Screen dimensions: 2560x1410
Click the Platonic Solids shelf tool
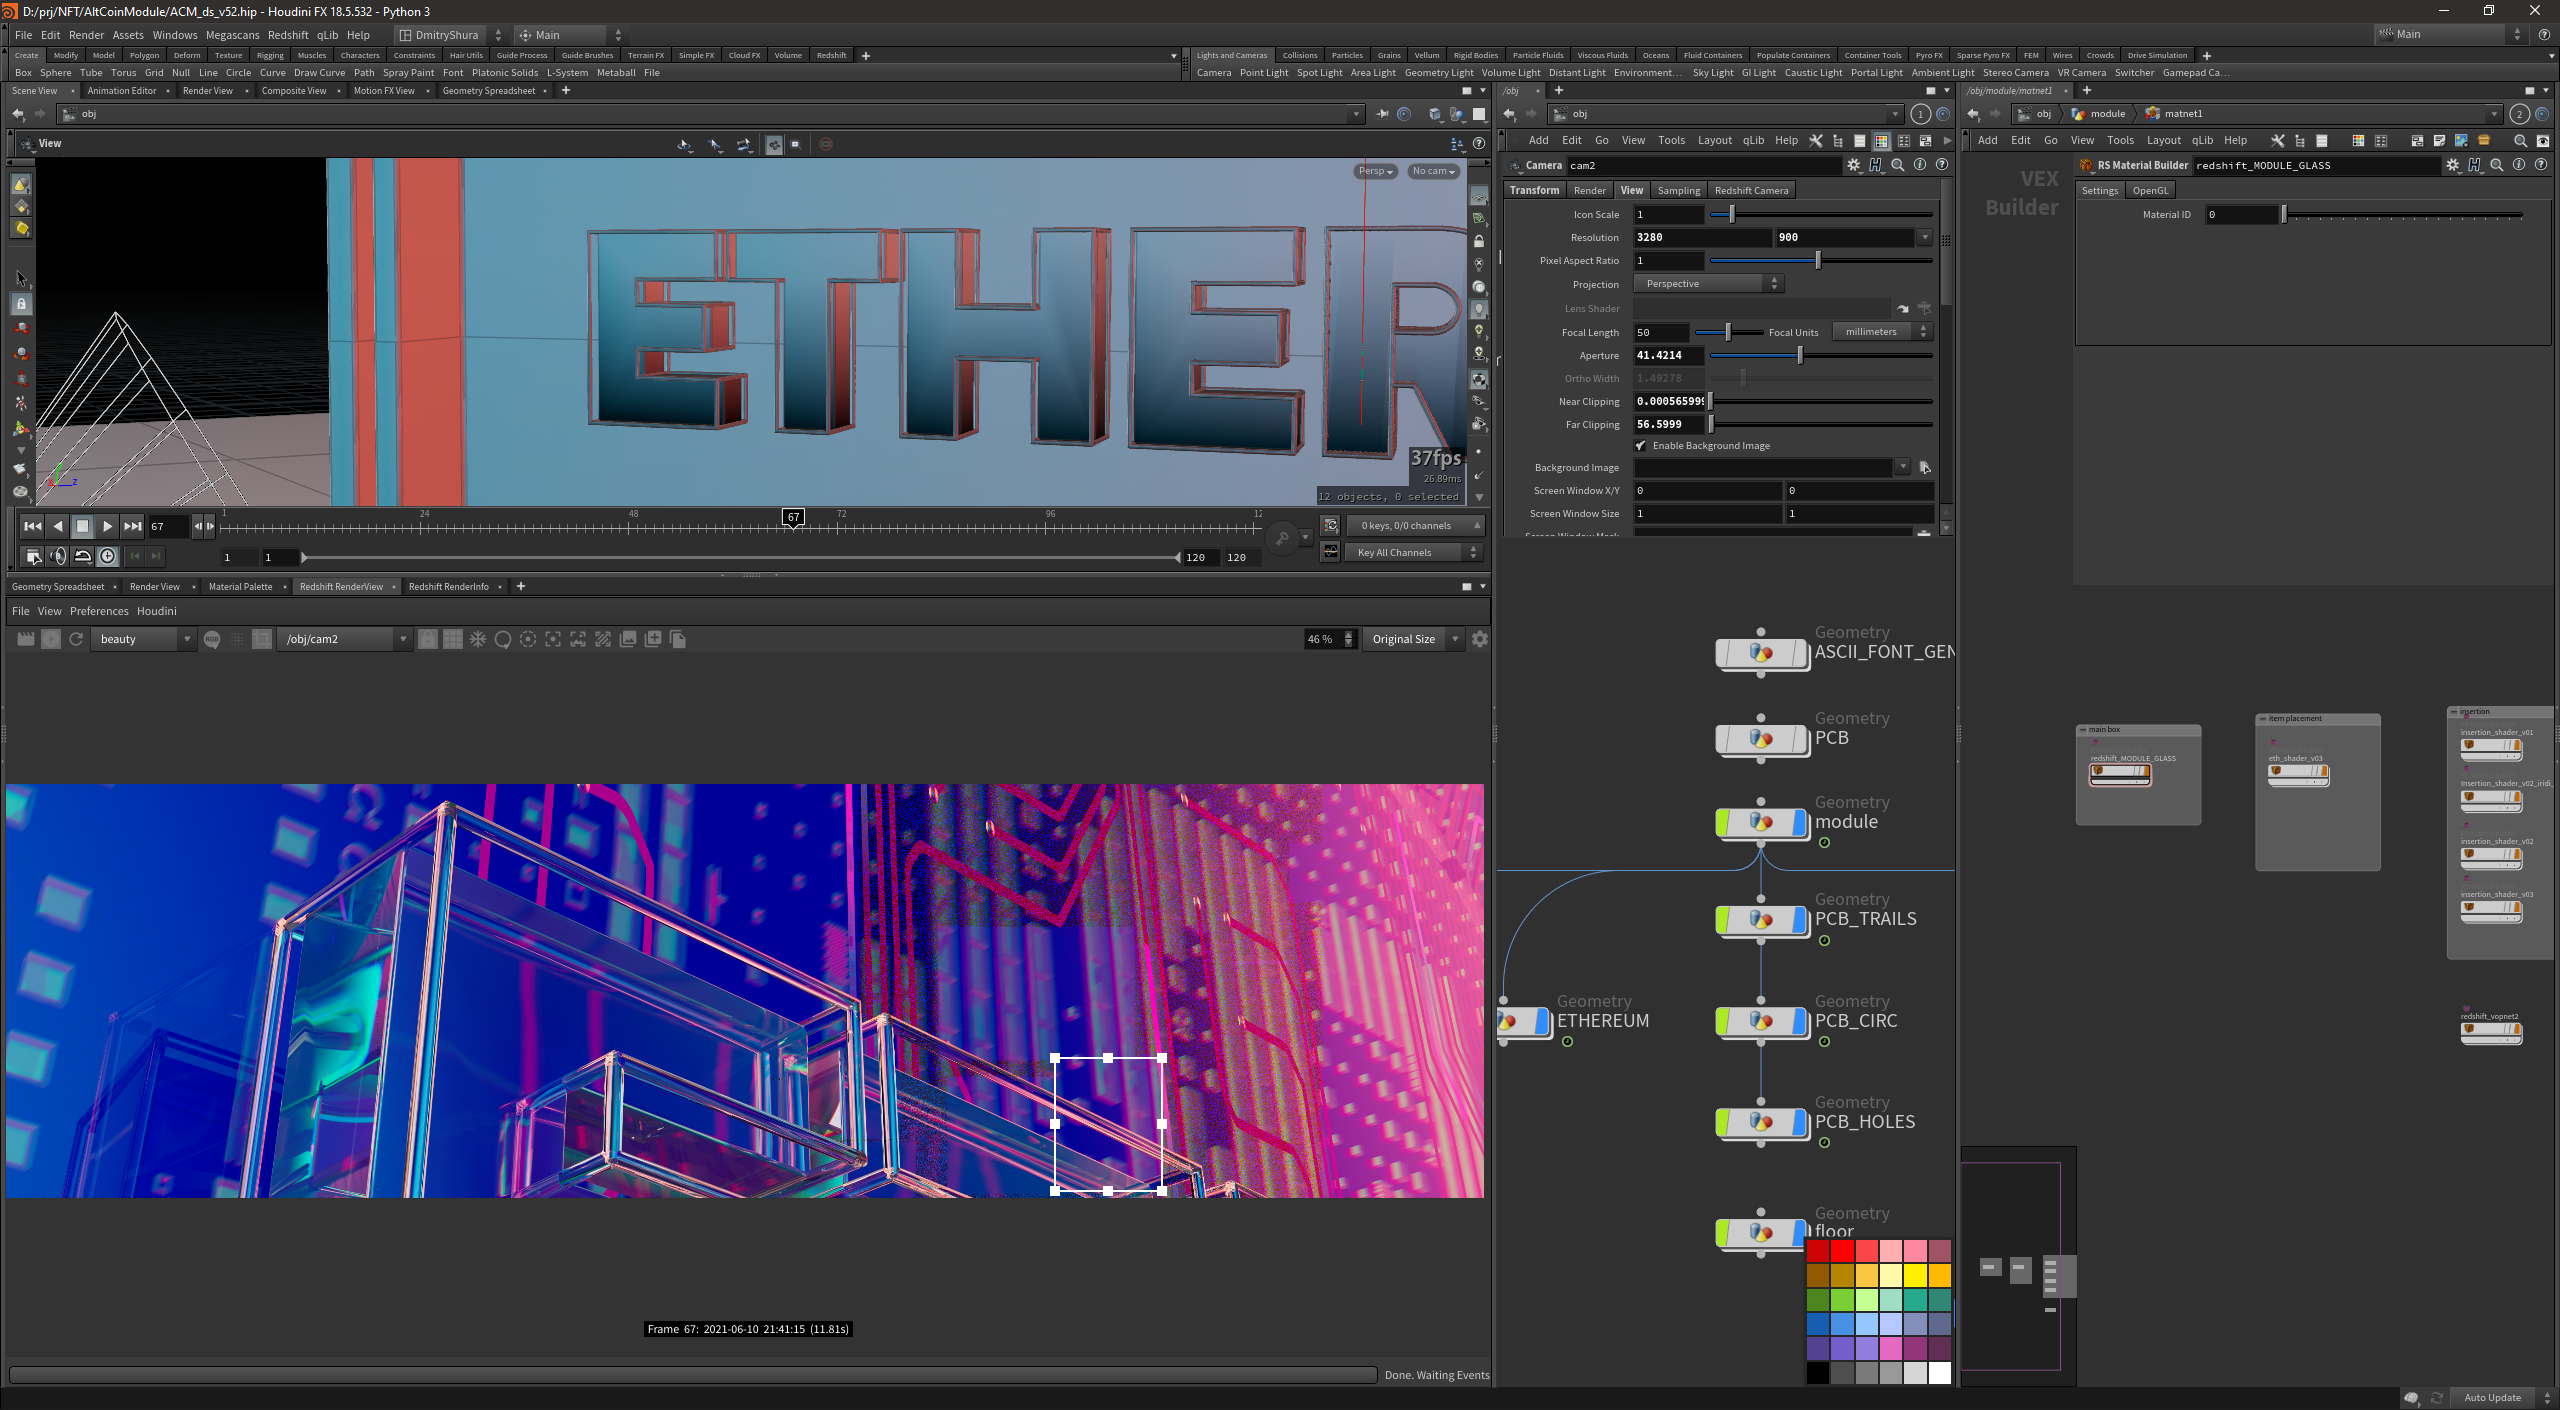[x=505, y=72]
